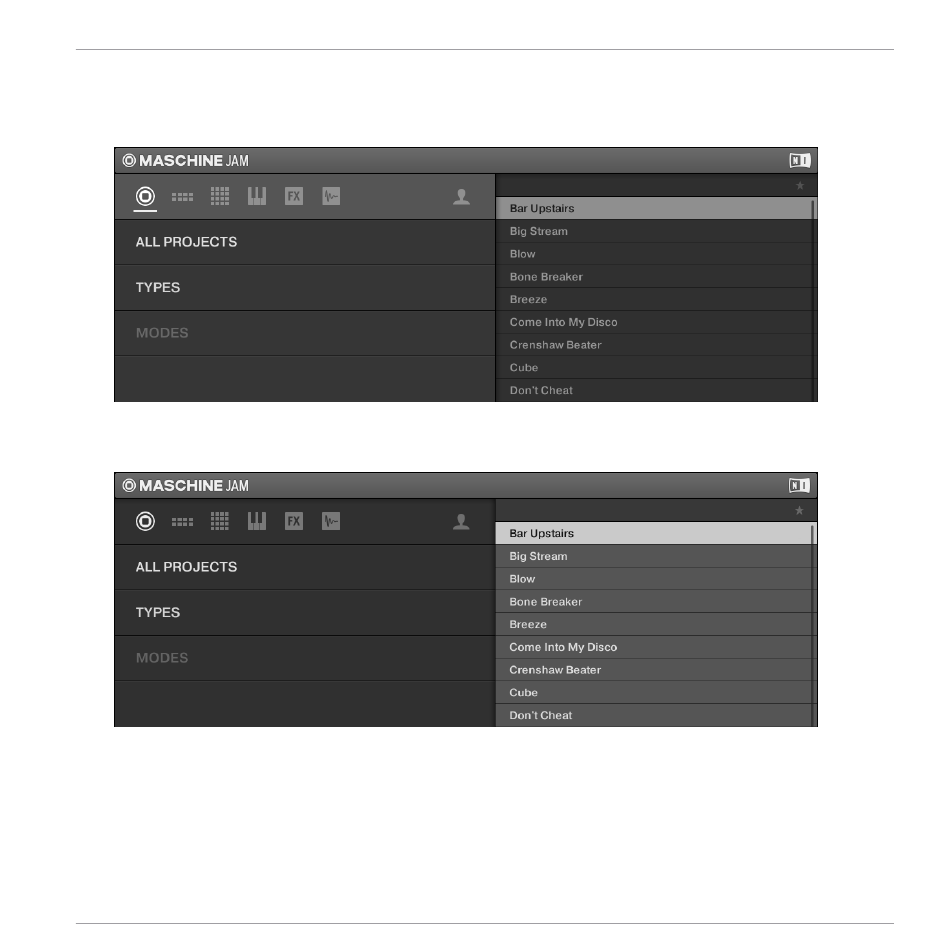Choose Instruments keyboard icon in the lower panel
The height and width of the screenshot is (951, 950).
tap(257, 521)
